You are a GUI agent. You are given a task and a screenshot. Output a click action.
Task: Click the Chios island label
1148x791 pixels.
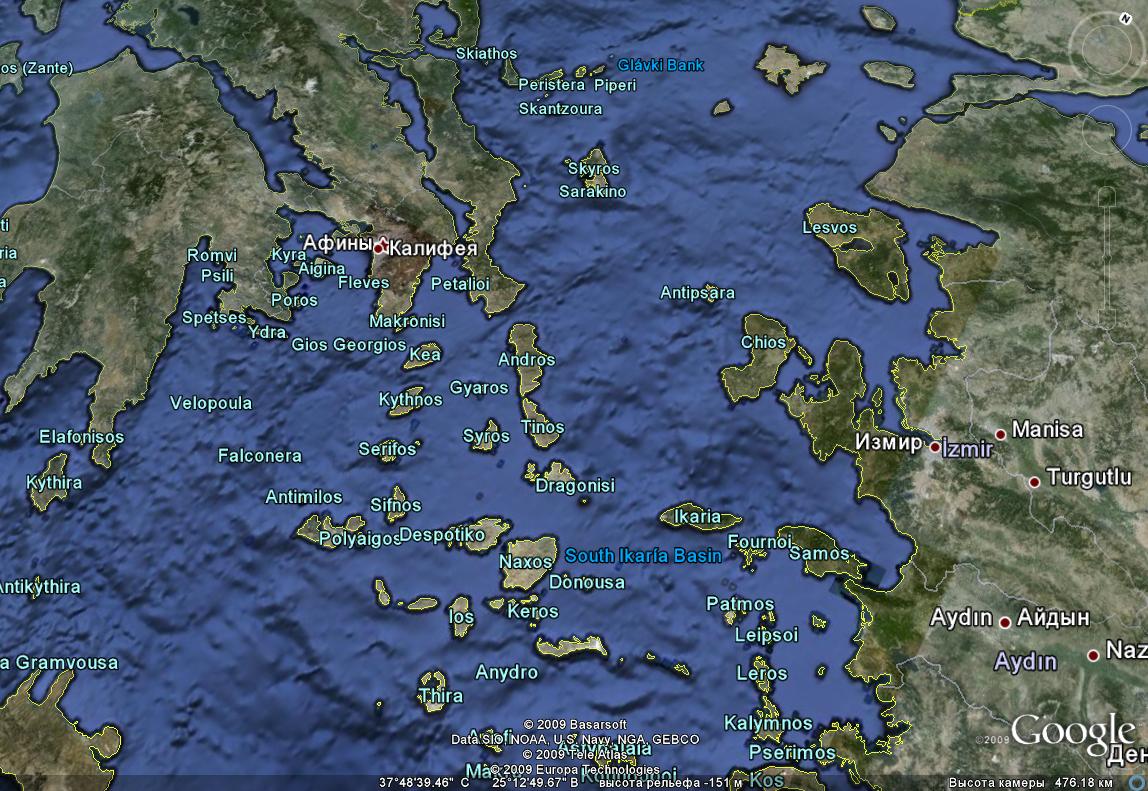[x=763, y=342]
